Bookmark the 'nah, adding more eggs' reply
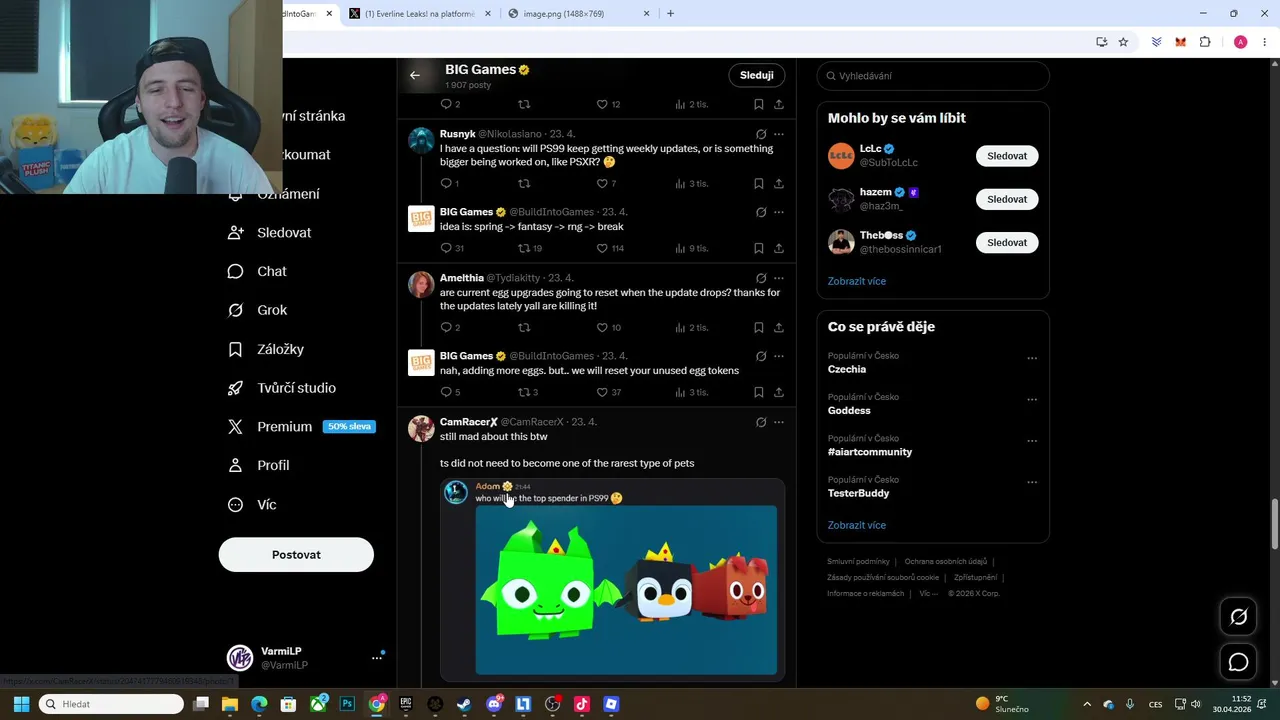 point(758,392)
